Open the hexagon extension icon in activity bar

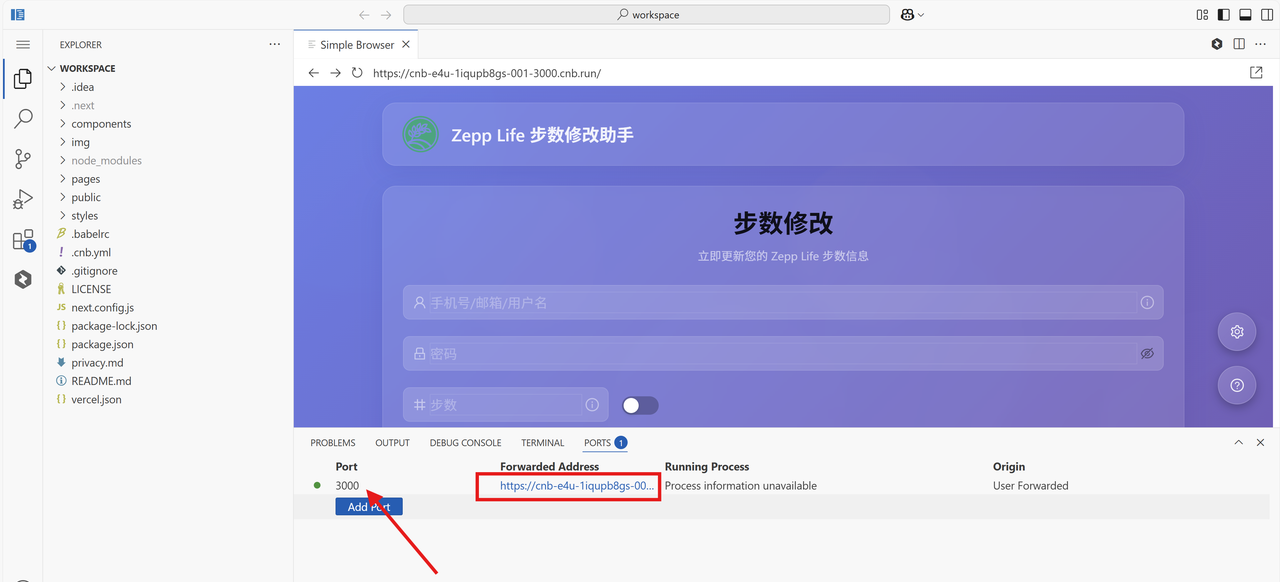22,280
